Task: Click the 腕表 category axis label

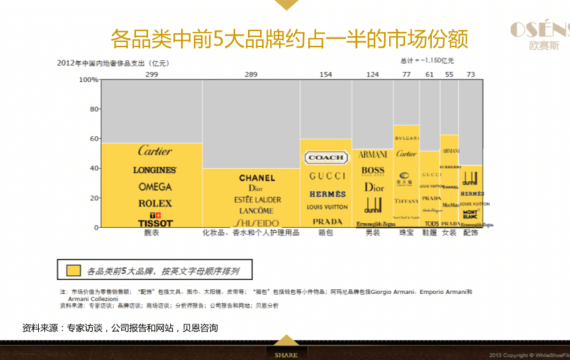Action: [152, 233]
